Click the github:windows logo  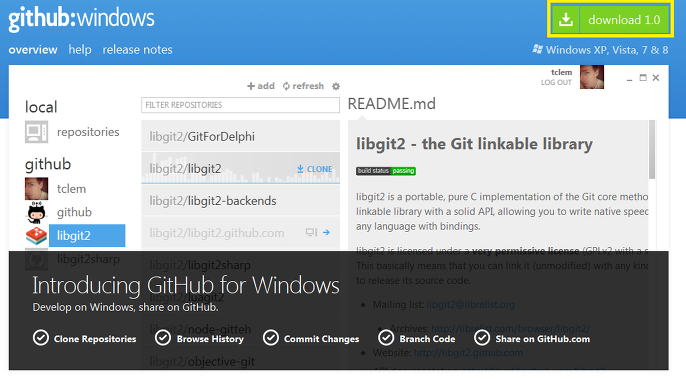[x=81, y=19]
